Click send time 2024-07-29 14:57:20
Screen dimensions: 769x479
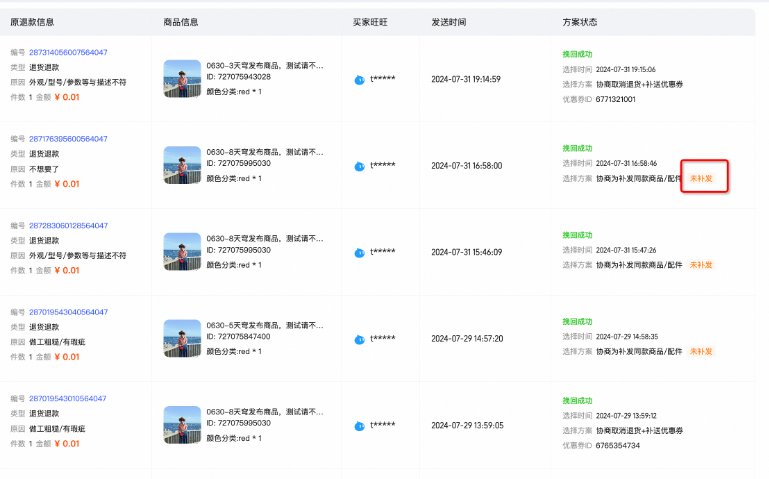467,339
